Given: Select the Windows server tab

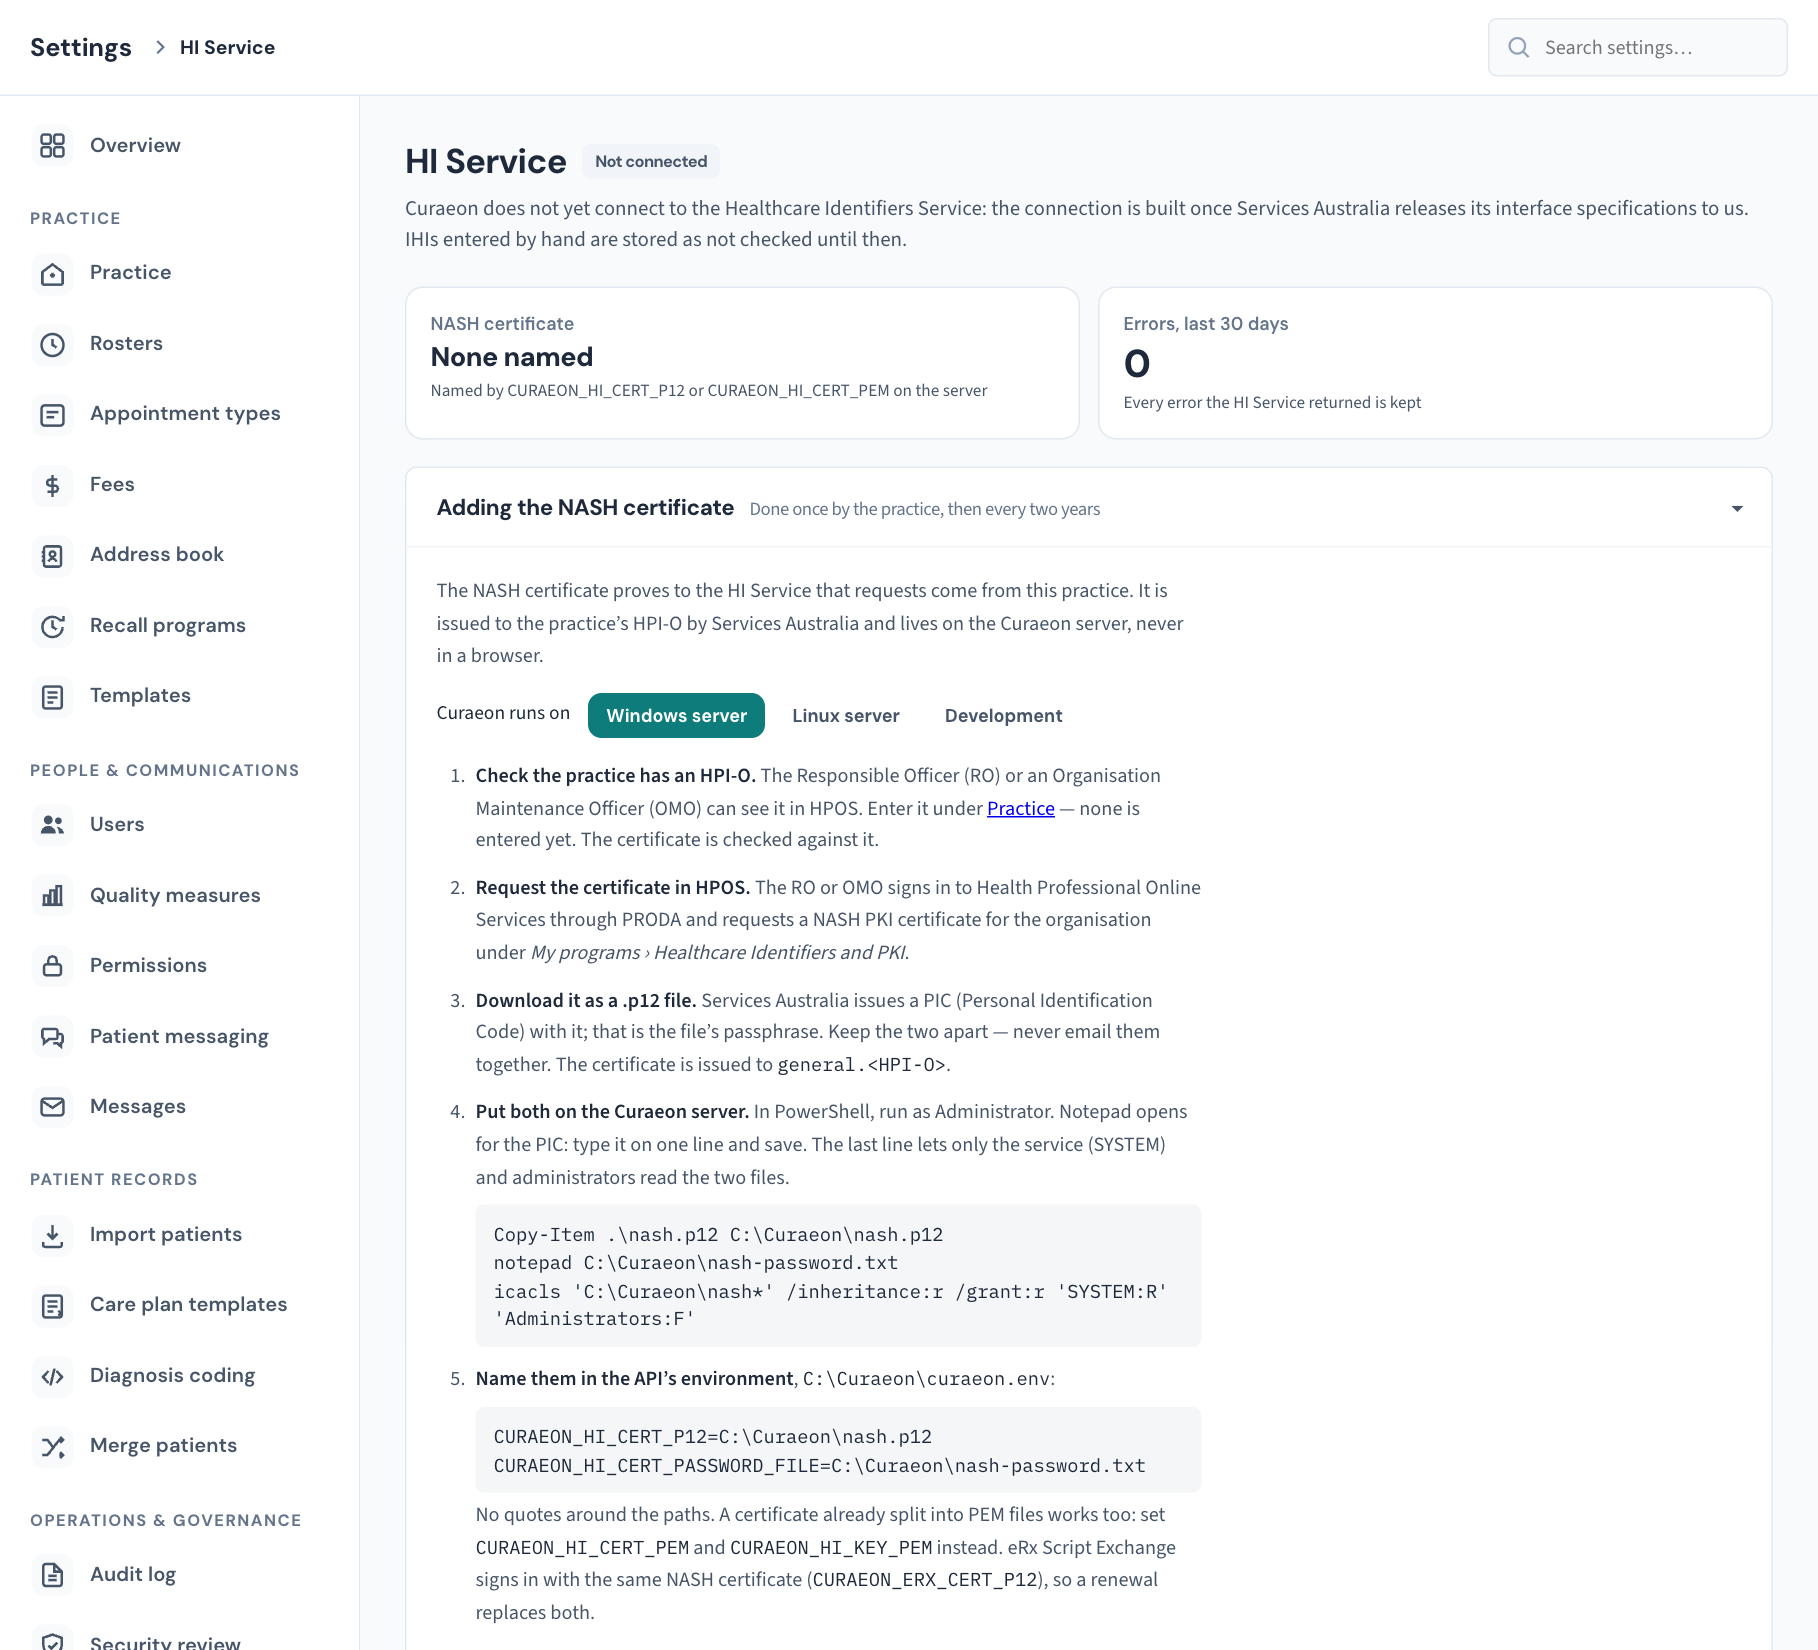Looking at the screenshot, I should 676,716.
